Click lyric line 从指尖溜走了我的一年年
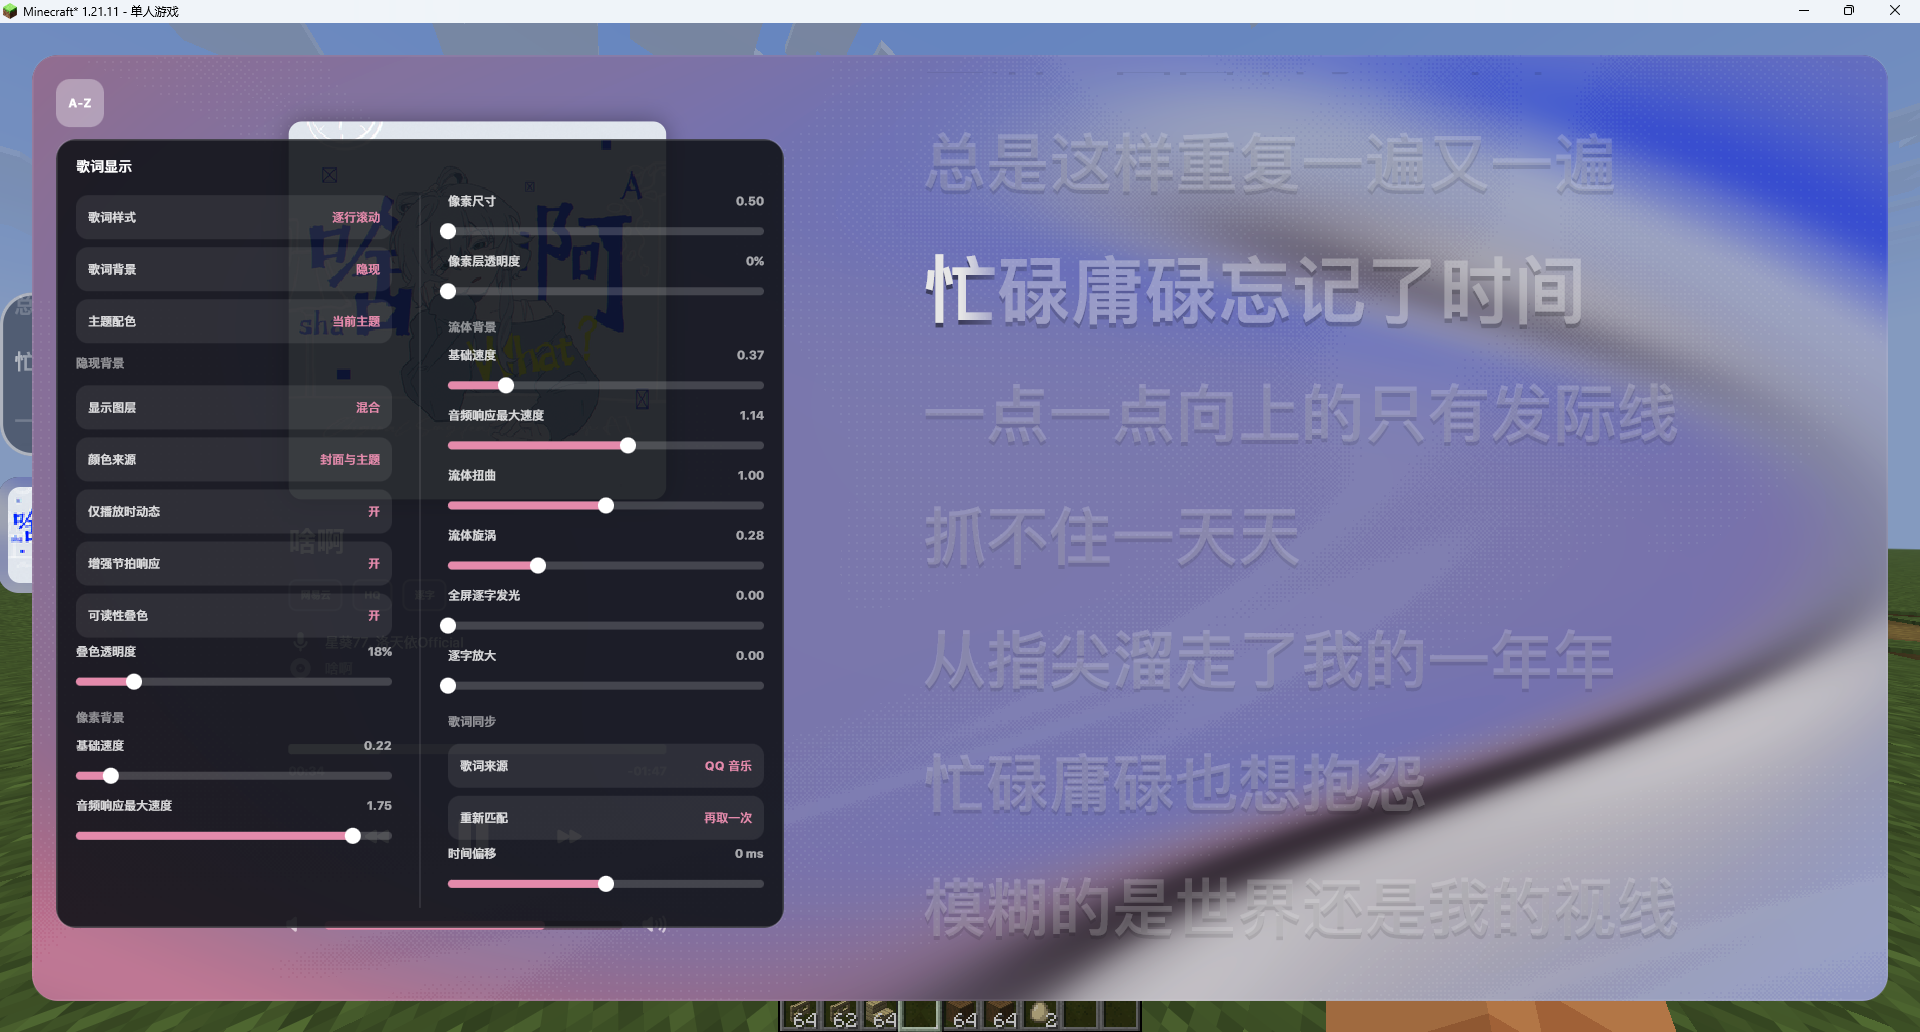Screen dimensions: 1920x1032 (x=1269, y=660)
